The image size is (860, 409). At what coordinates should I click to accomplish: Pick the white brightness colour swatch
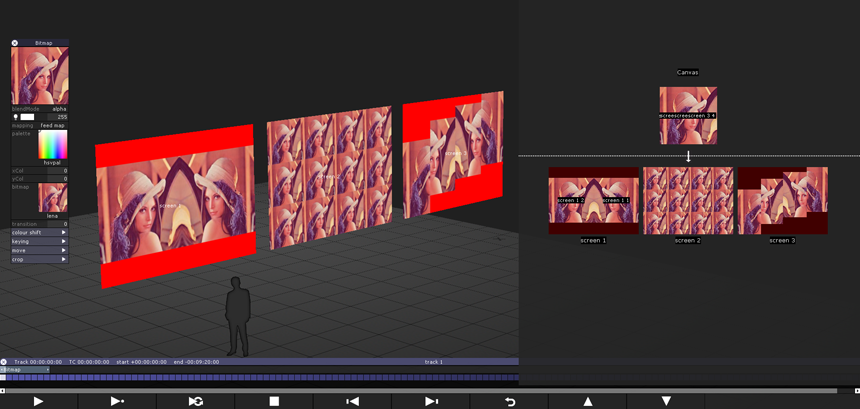point(27,117)
